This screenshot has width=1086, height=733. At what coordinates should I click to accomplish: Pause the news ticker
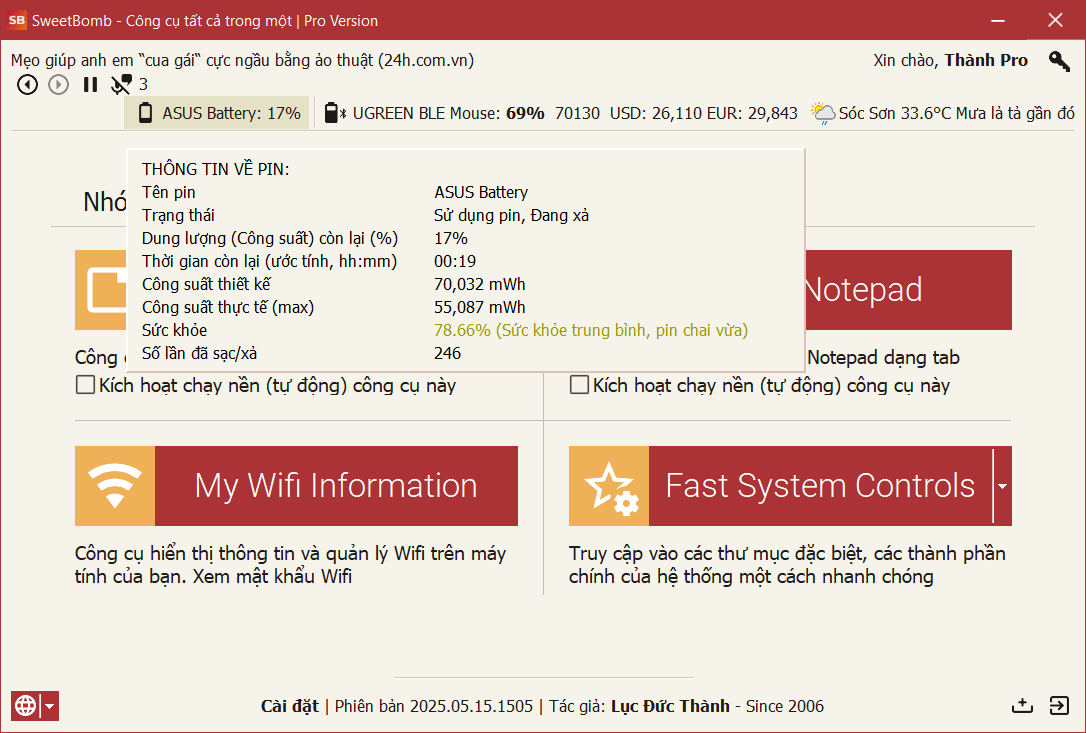(x=90, y=85)
